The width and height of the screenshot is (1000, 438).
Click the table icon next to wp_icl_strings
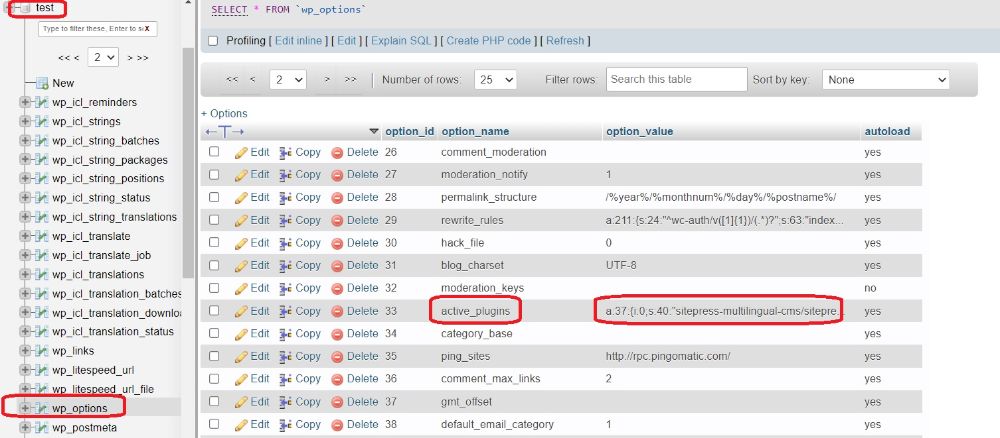[42, 121]
